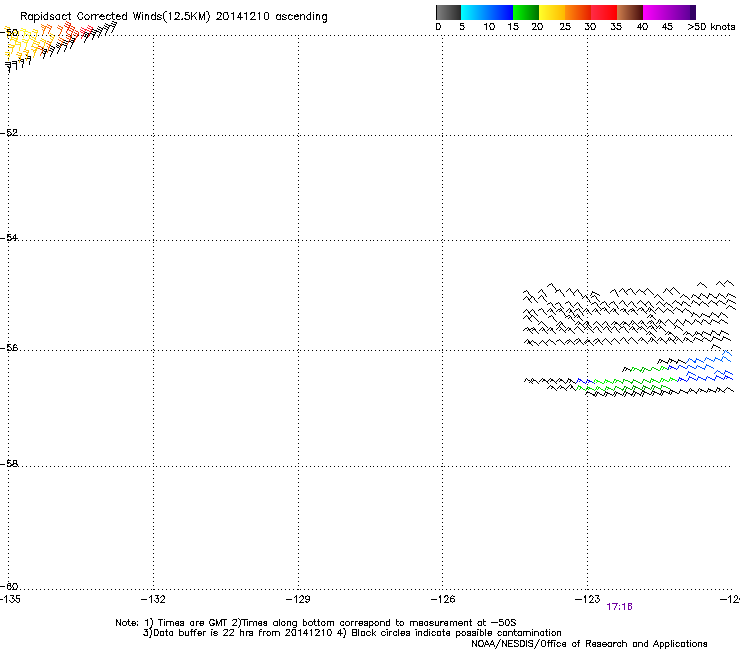Click the -123 longitude axis label
Viewport: 740px width, 650px height.
pos(588,599)
